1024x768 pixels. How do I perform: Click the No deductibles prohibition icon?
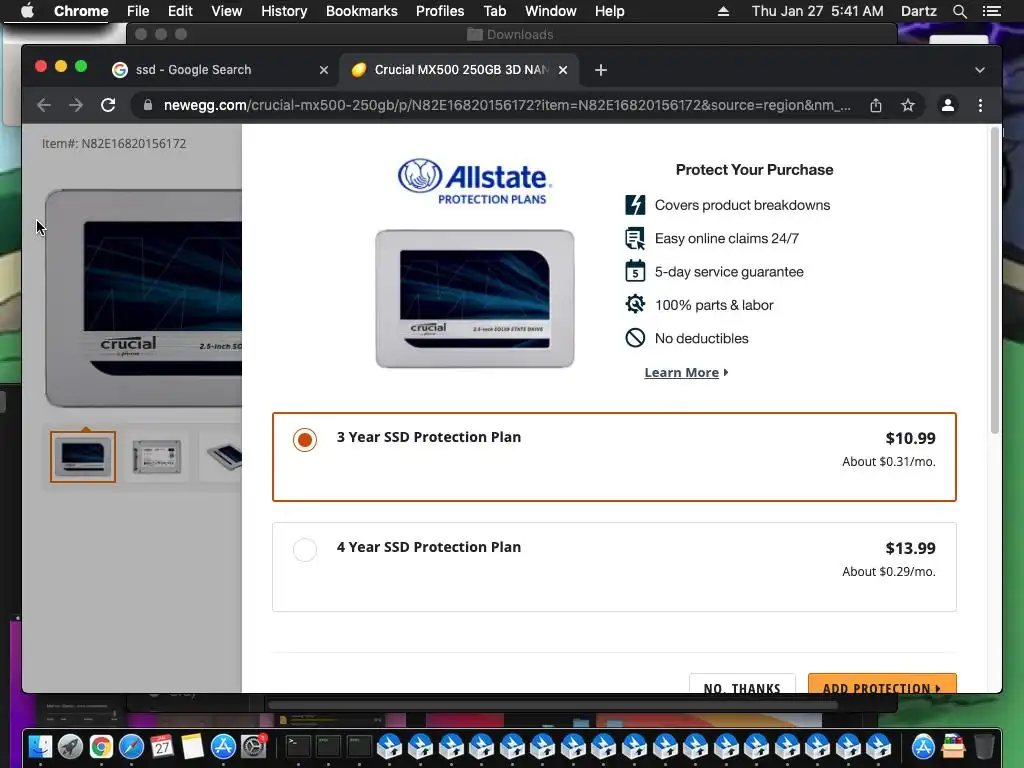635,338
